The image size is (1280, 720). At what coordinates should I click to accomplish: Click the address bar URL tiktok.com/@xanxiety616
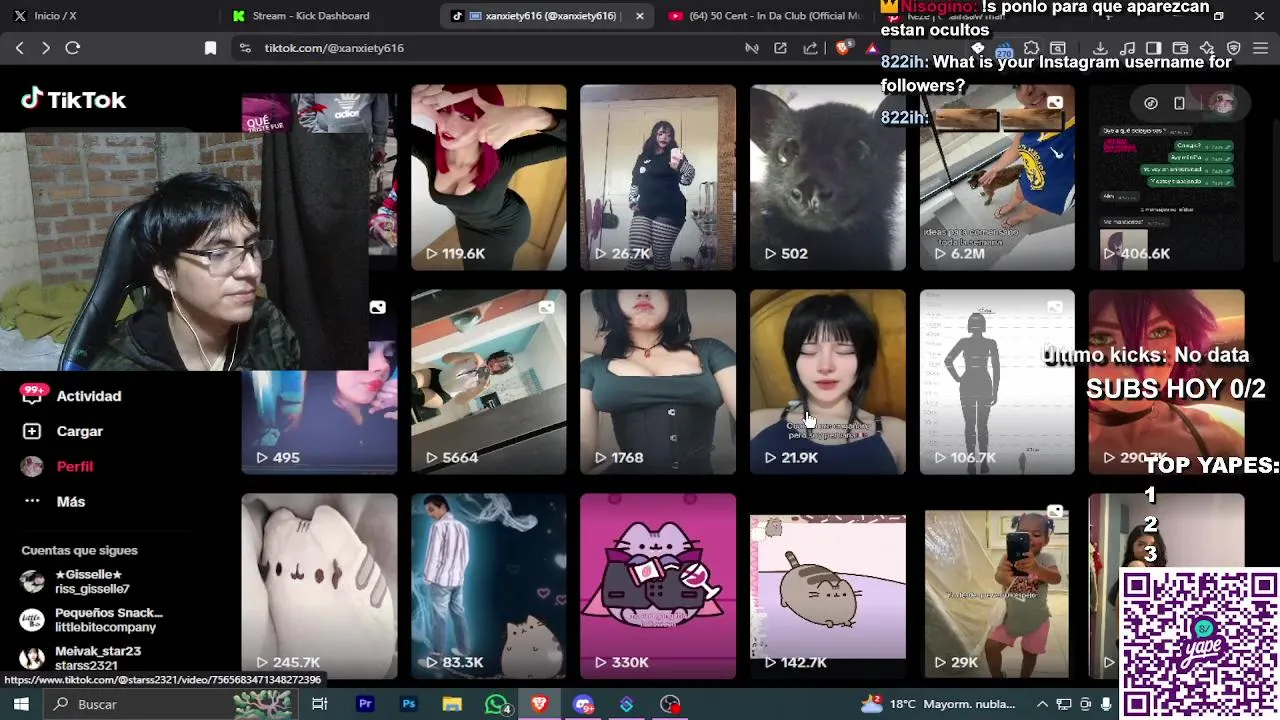coord(334,48)
